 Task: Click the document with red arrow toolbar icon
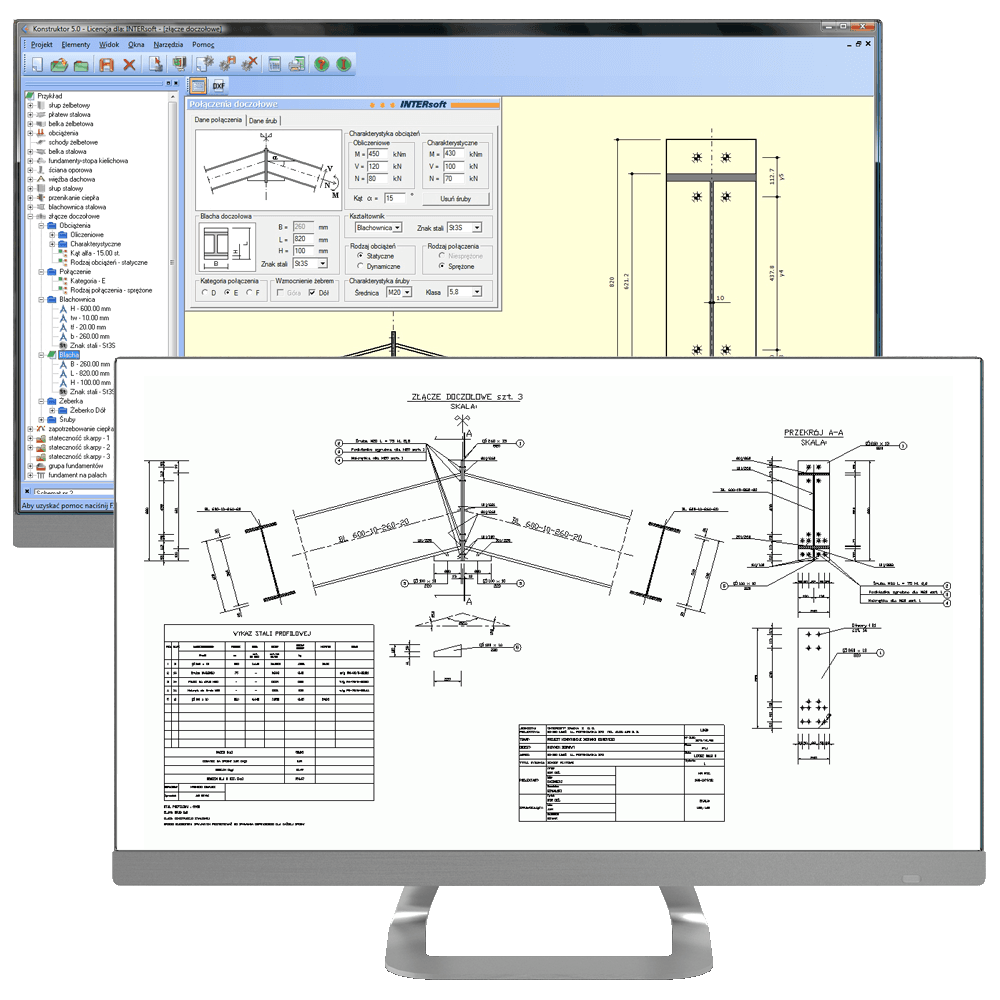(x=156, y=64)
